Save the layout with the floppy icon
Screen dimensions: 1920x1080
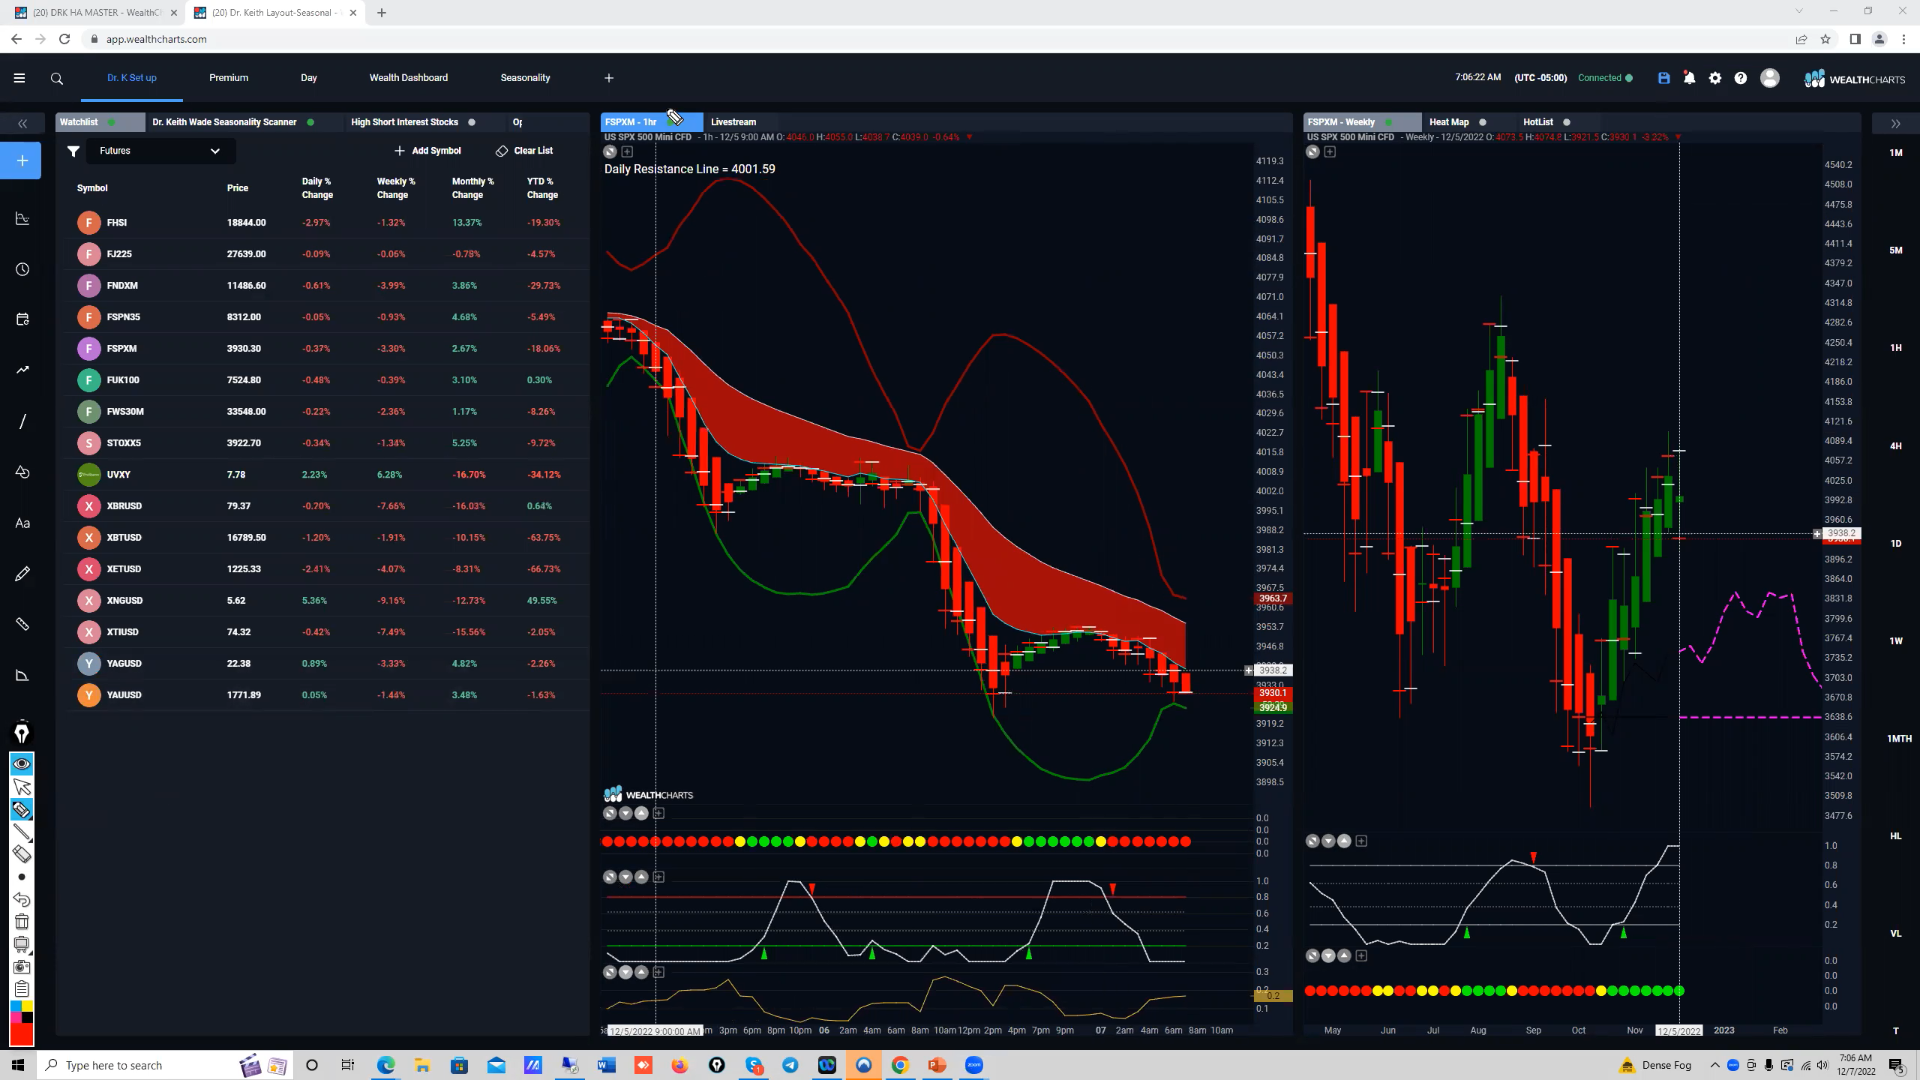pyautogui.click(x=1664, y=78)
